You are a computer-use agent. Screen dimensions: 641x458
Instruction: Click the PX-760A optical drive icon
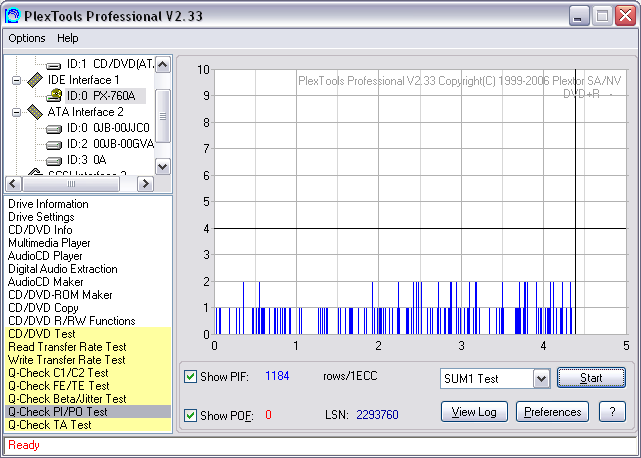point(54,96)
